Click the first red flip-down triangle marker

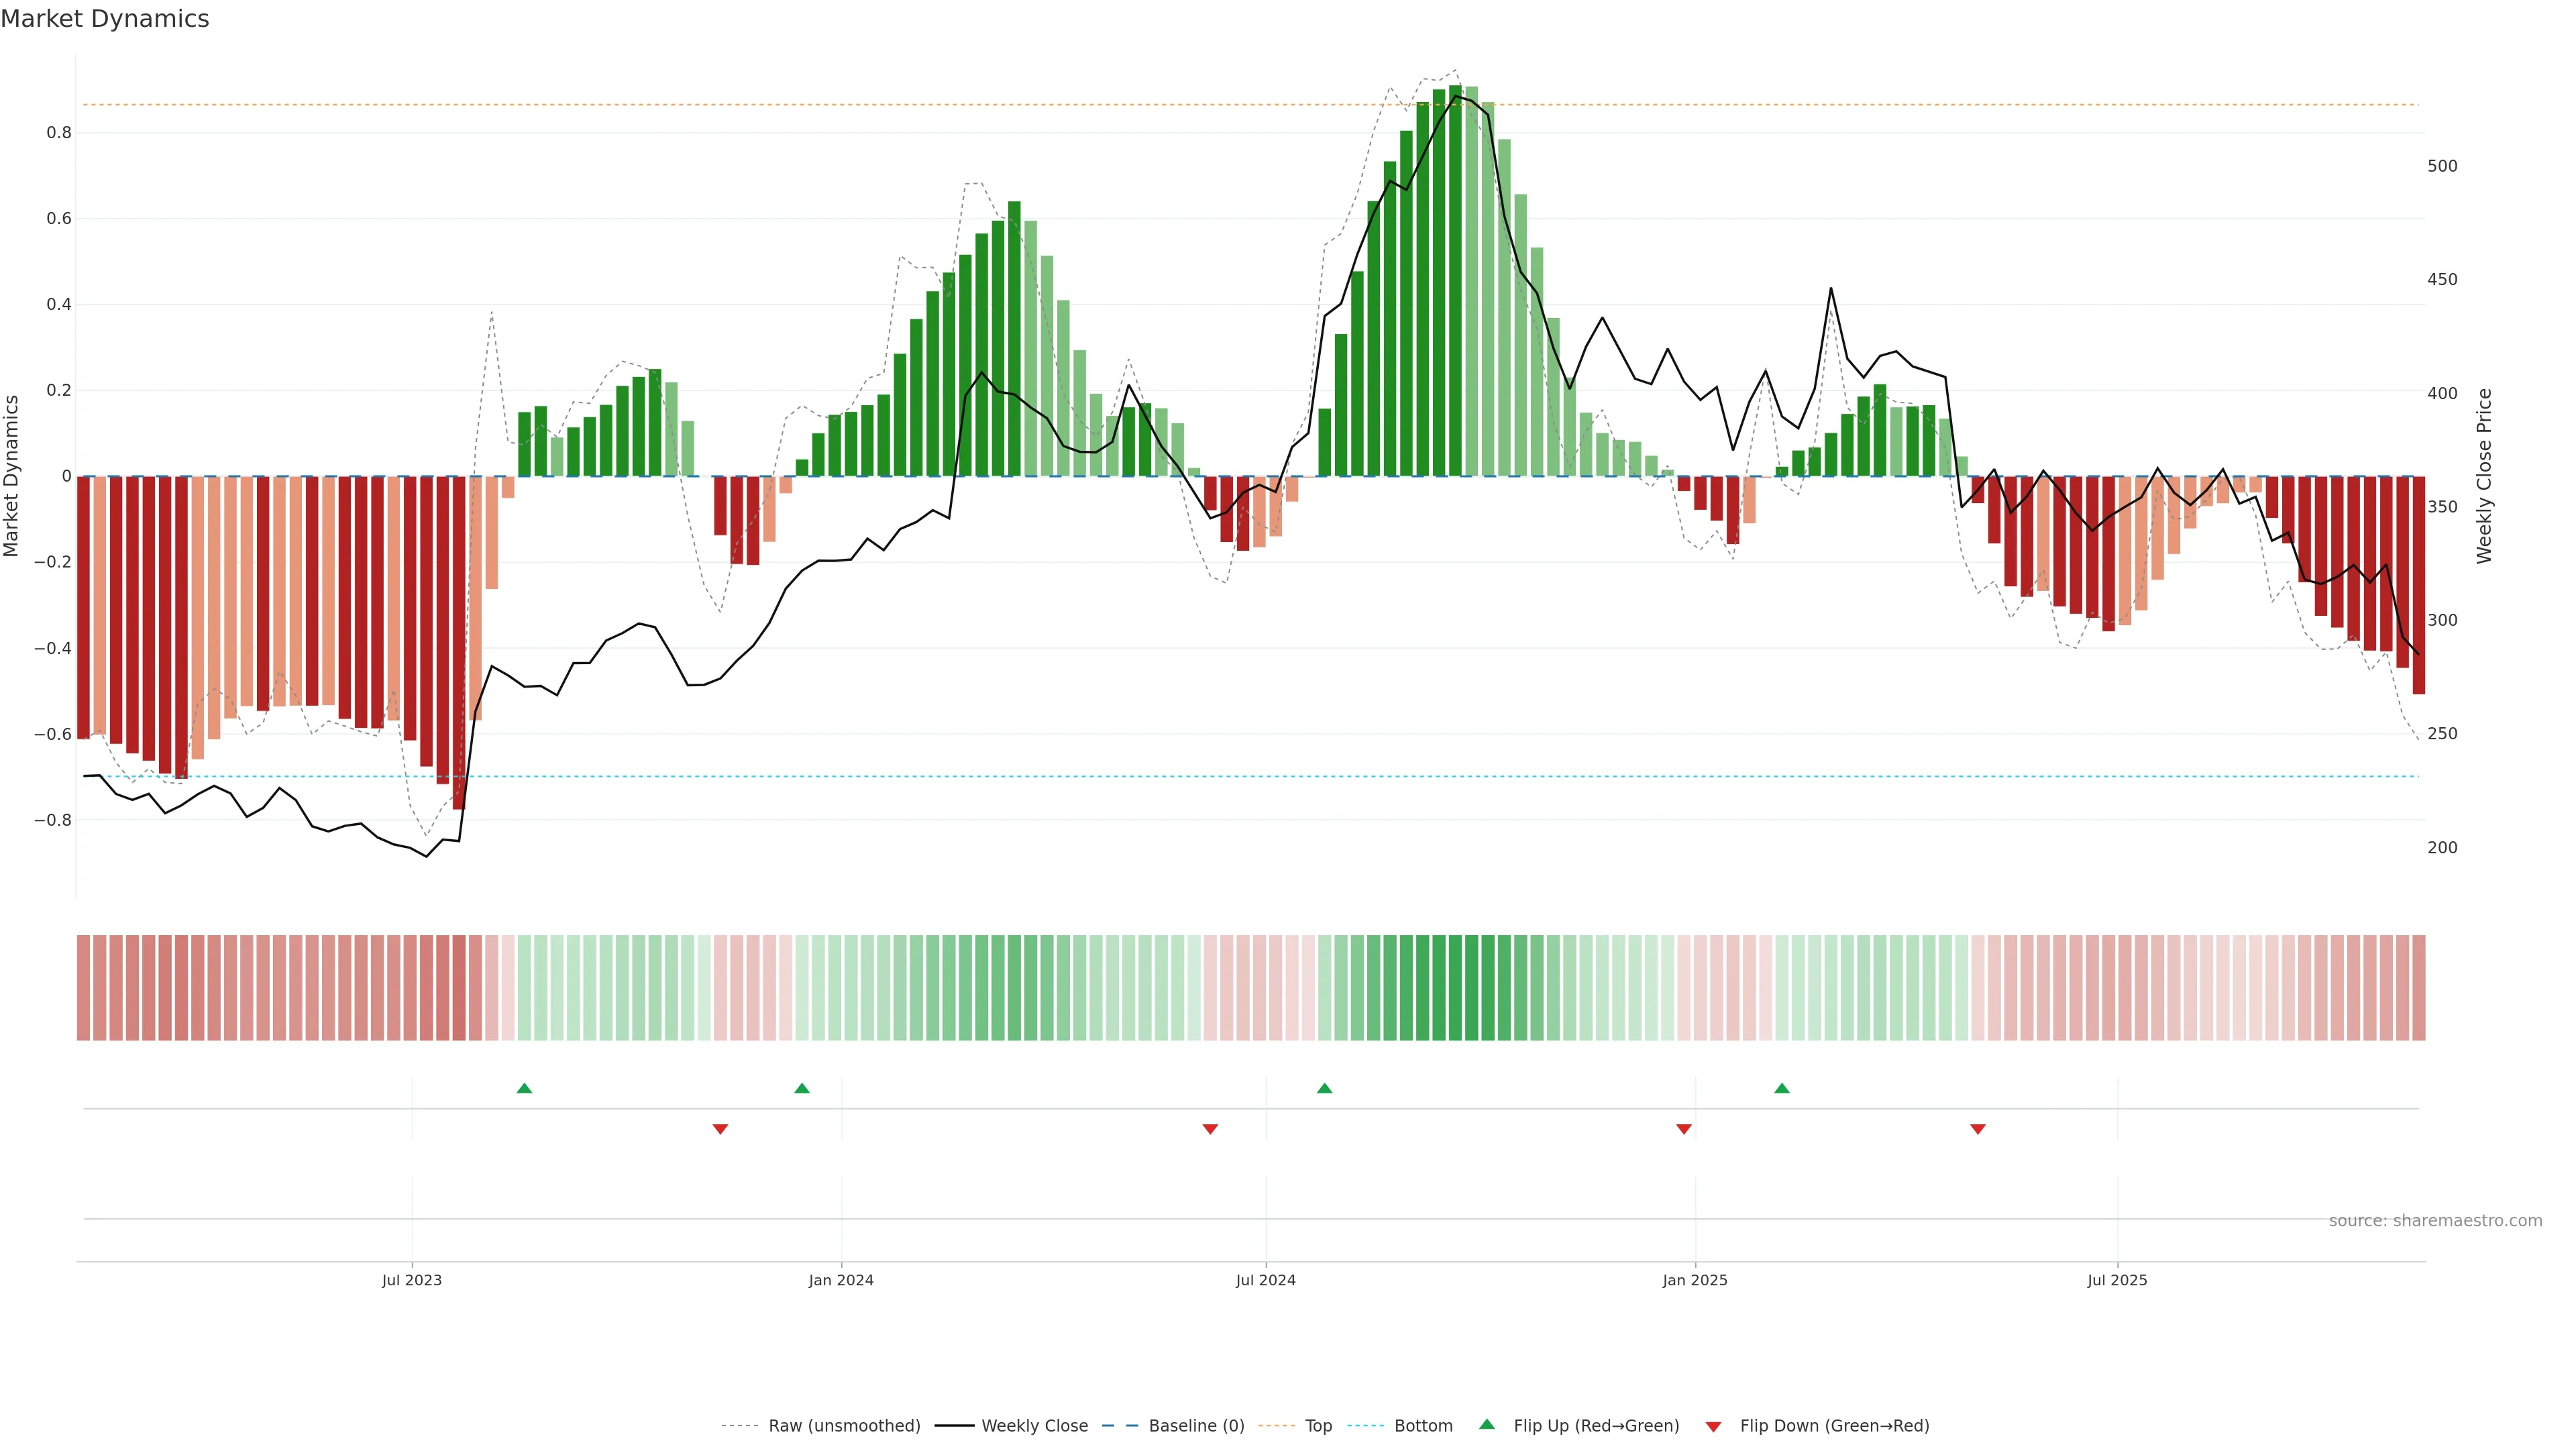tap(720, 1129)
